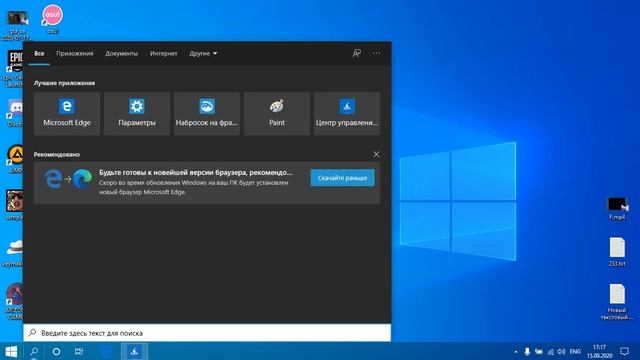Open Cortana circle in taskbar
The width and height of the screenshot is (640, 360).
tap(56, 351)
